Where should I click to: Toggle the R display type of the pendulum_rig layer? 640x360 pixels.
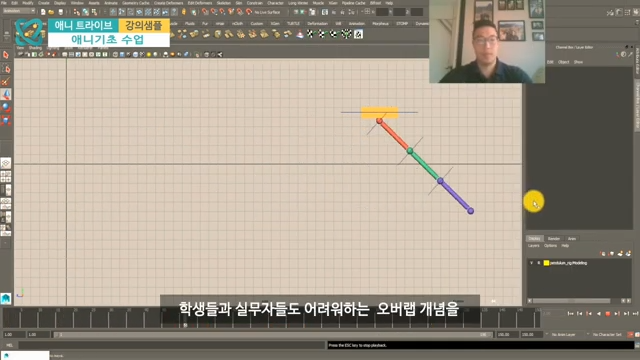tap(539, 263)
